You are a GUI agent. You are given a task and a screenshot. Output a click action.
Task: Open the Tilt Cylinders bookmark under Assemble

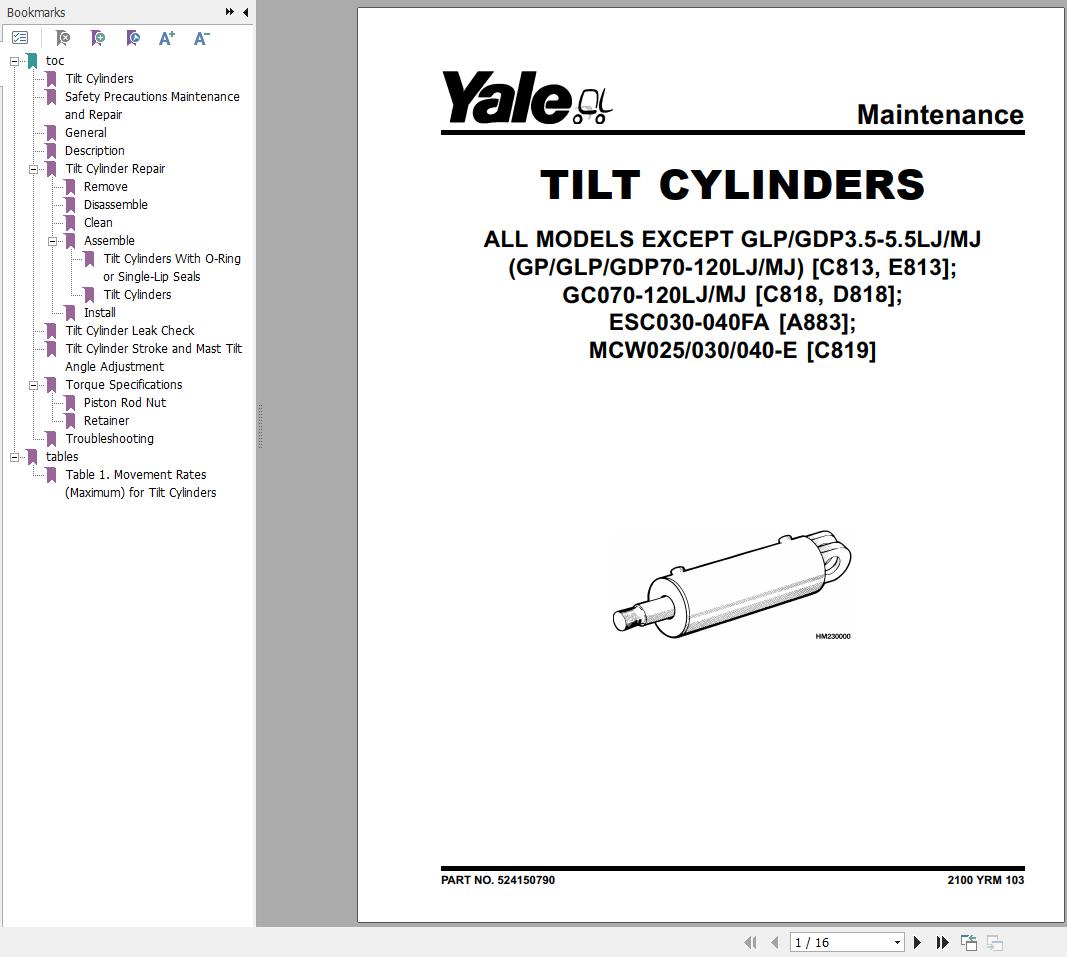point(137,295)
